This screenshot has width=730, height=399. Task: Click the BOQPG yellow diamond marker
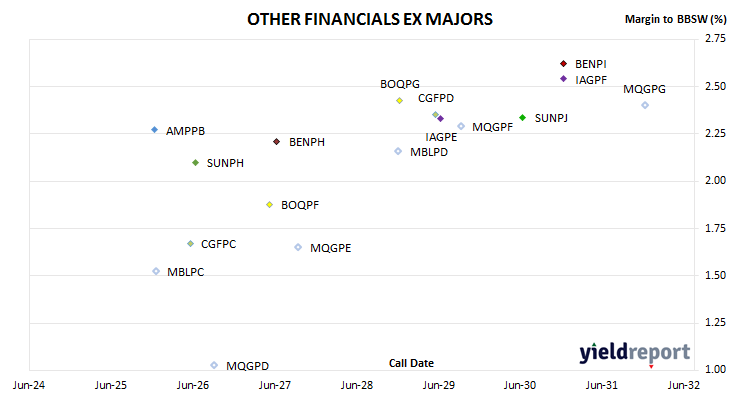pyautogui.click(x=399, y=101)
